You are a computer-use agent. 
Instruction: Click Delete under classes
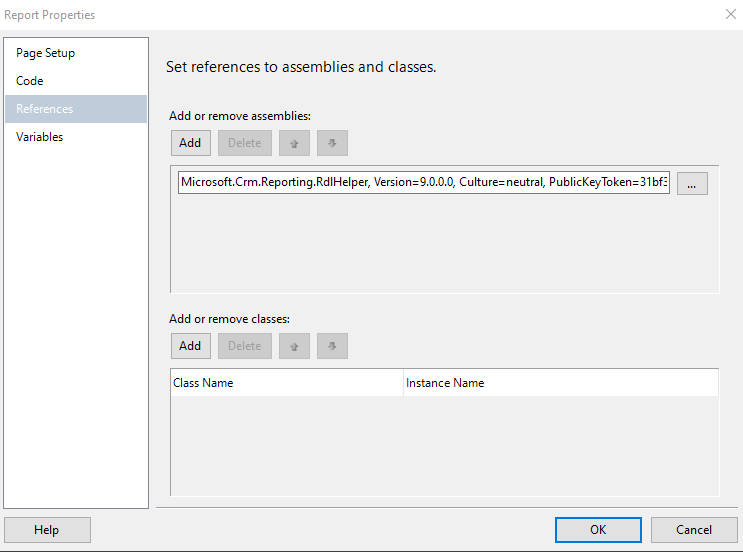(244, 346)
